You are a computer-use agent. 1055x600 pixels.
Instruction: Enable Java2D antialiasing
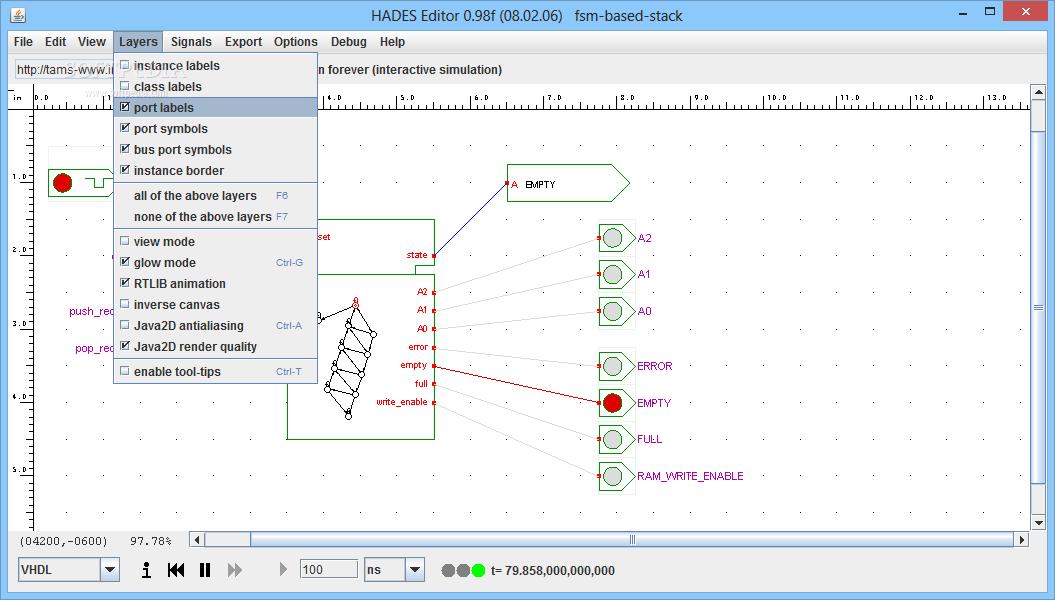coord(215,326)
